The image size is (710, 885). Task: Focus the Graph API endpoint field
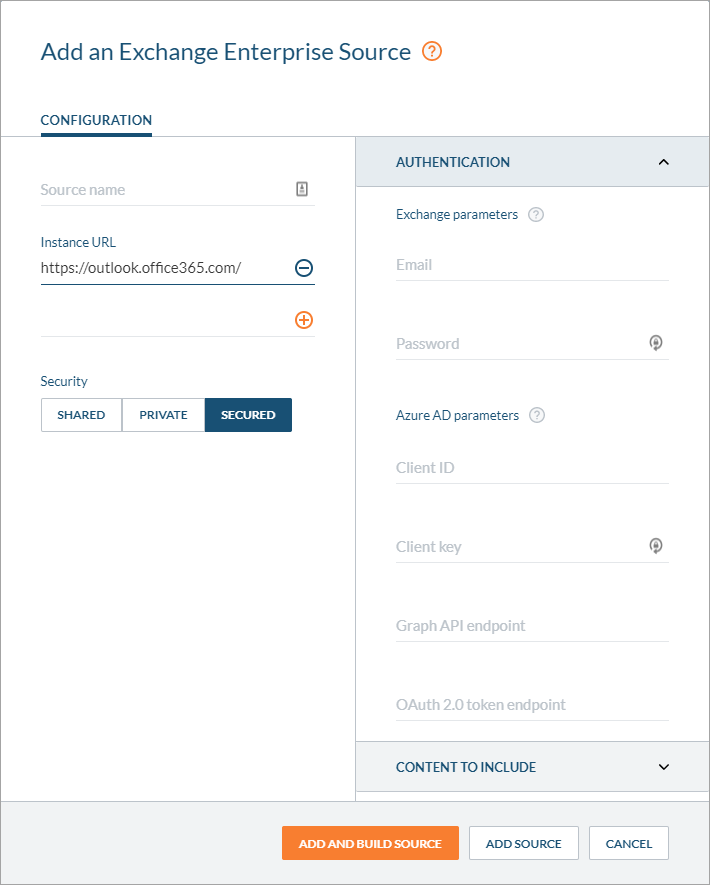point(532,625)
